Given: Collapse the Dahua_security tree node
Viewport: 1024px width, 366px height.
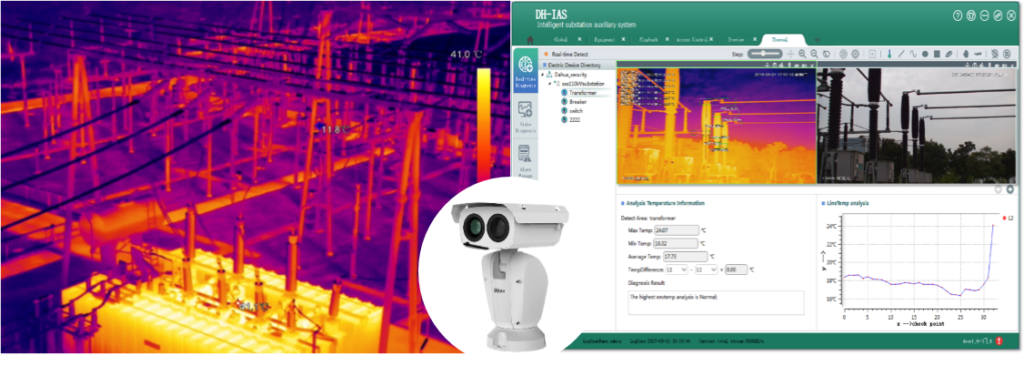Looking at the screenshot, I should coord(543,75).
